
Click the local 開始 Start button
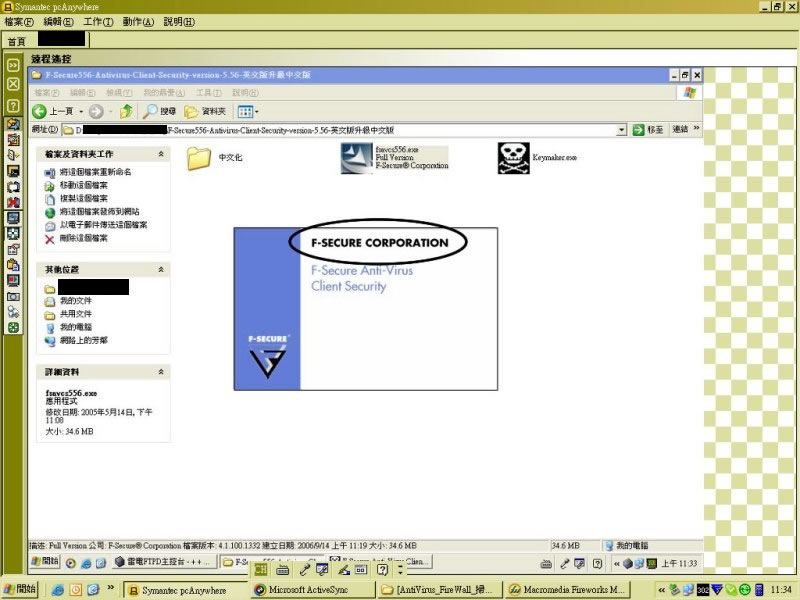point(19,590)
